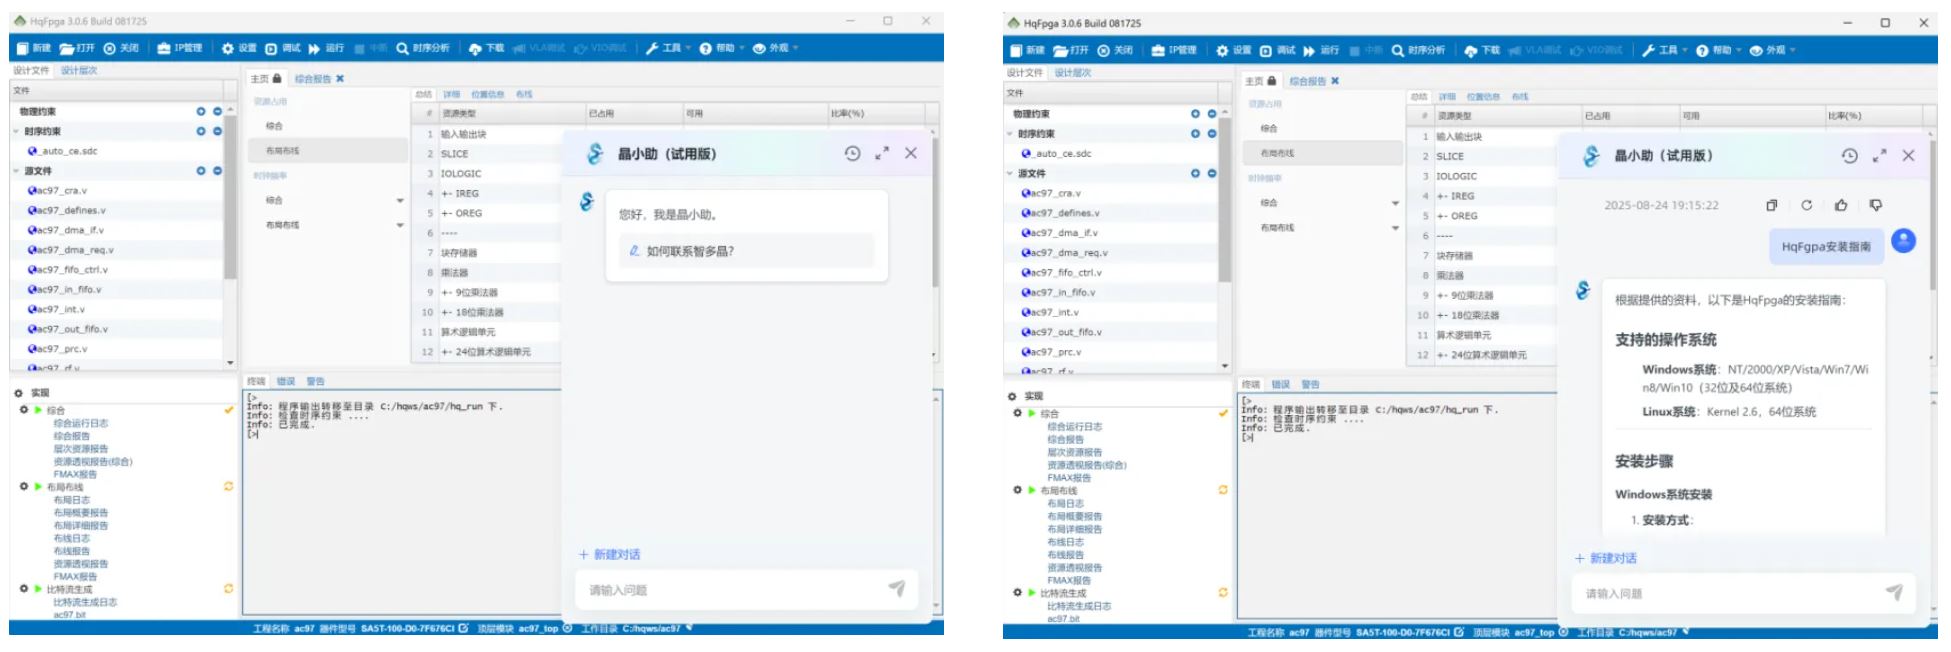
Task: Click 运行 toolbar button in left window
Action: (327, 48)
